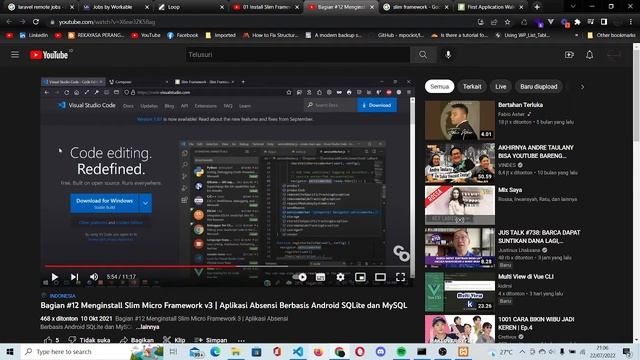This screenshot has width=640, height=360.
Task: Switch to the Loop tab
Action: click(190, 7)
